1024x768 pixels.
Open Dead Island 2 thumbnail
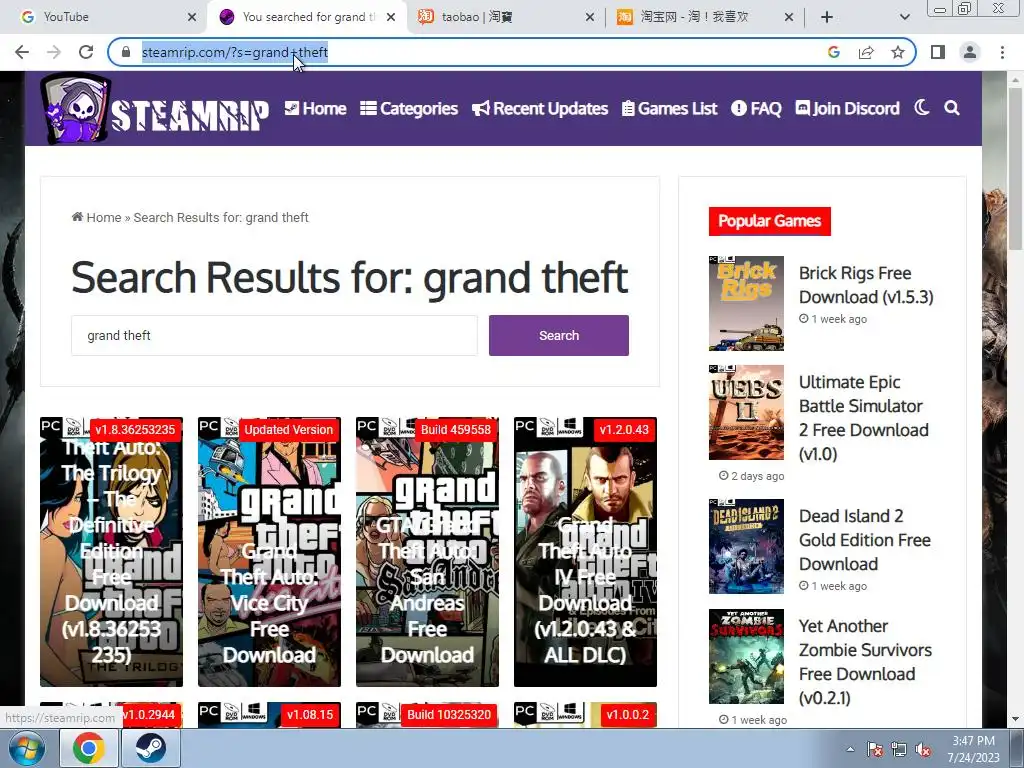[746, 546]
